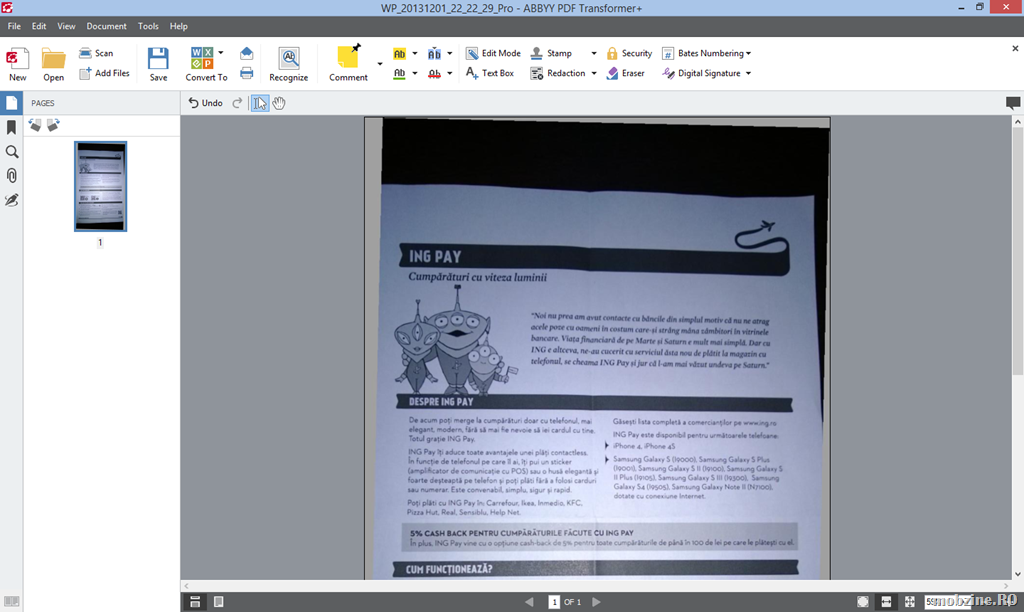Activate the hand pan tool
The image size is (1024, 612).
[x=279, y=103]
